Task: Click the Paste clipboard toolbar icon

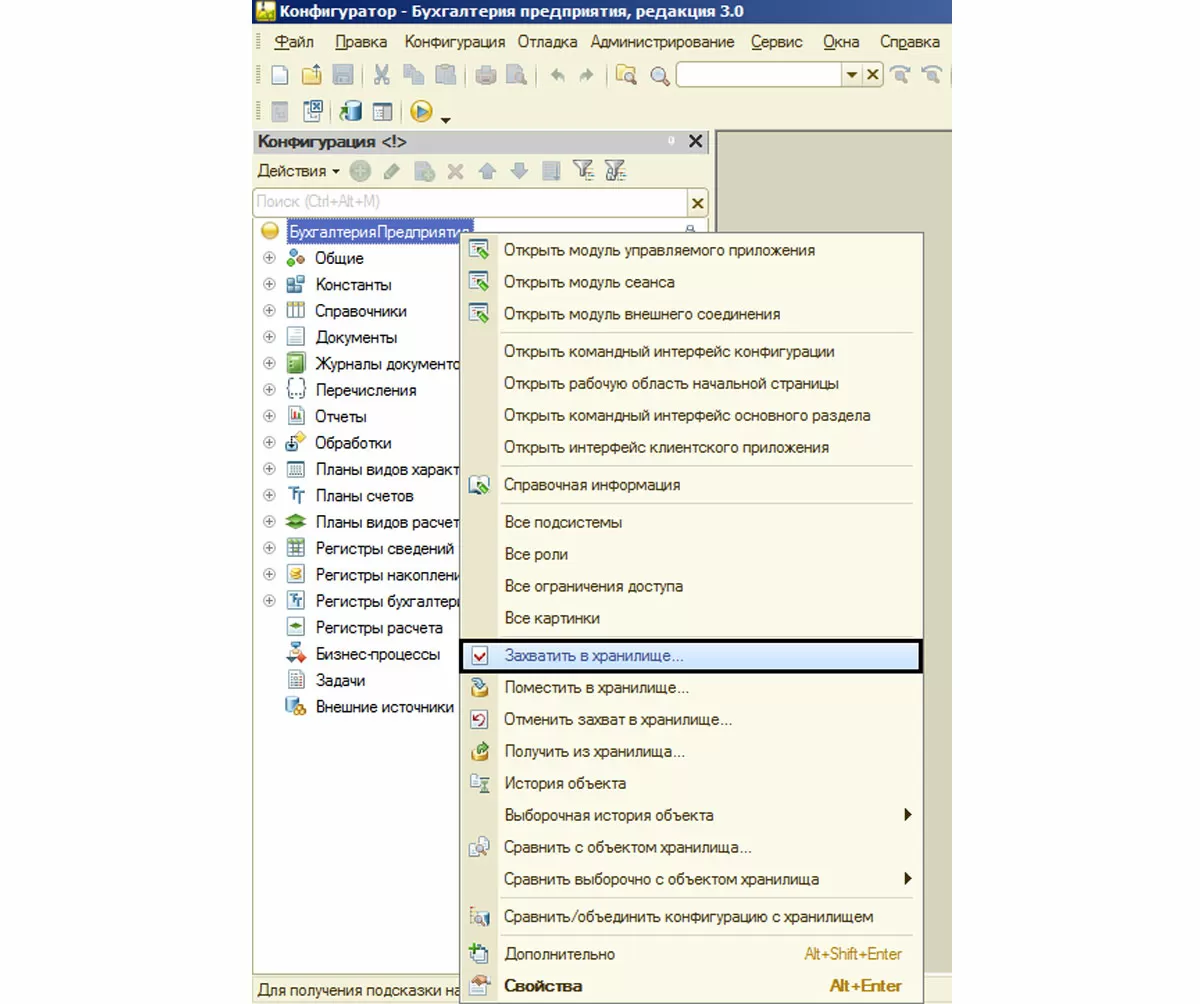Action: click(x=445, y=75)
